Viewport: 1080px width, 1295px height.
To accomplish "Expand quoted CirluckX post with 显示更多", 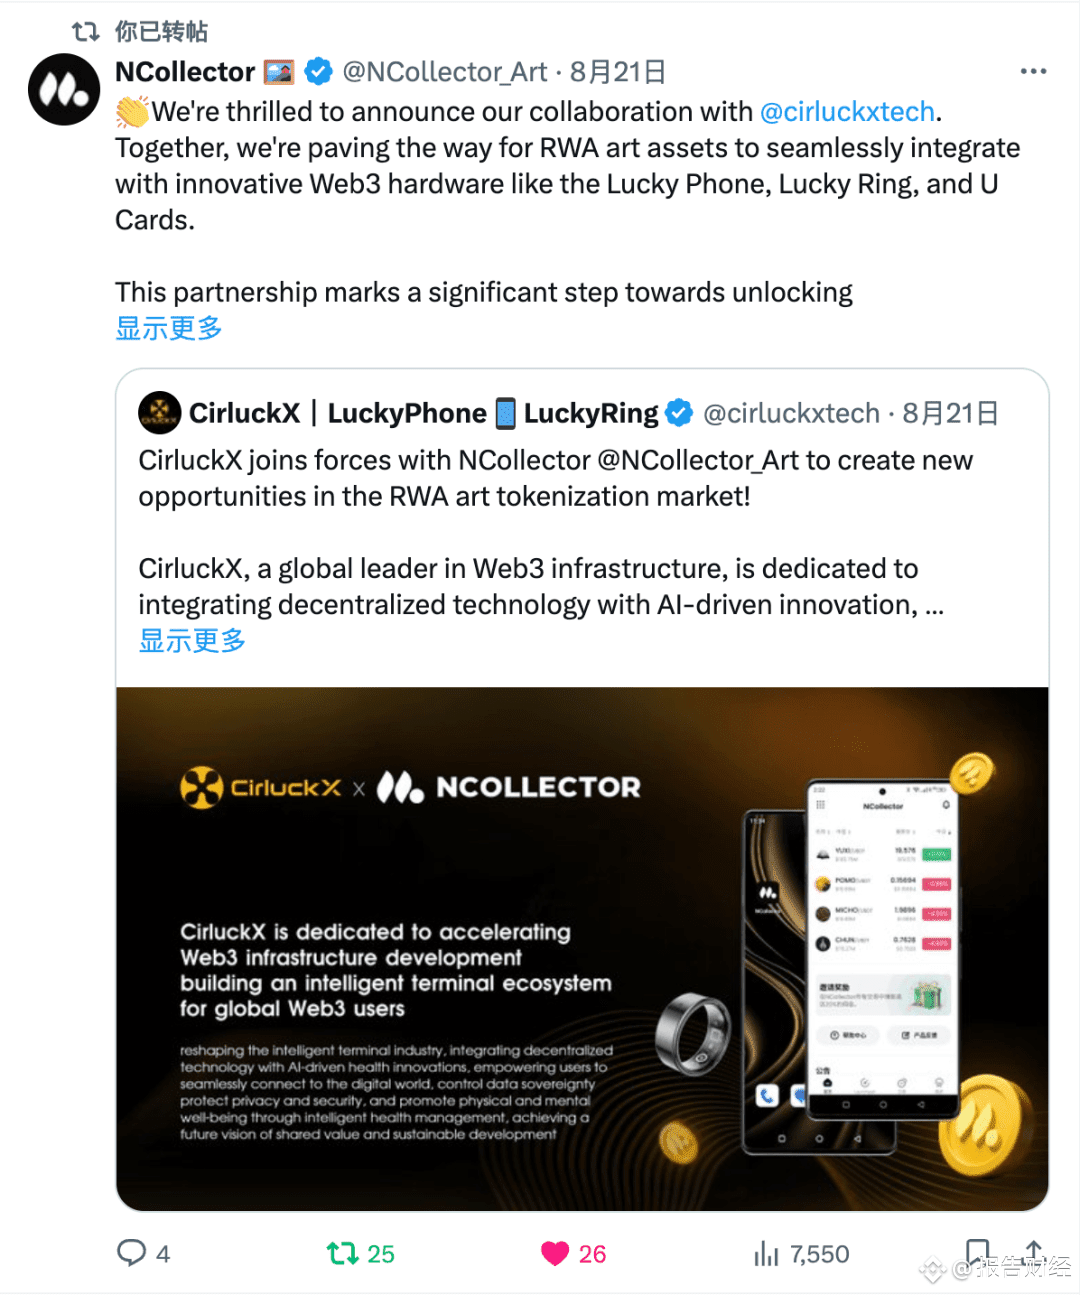I will 192,641.
